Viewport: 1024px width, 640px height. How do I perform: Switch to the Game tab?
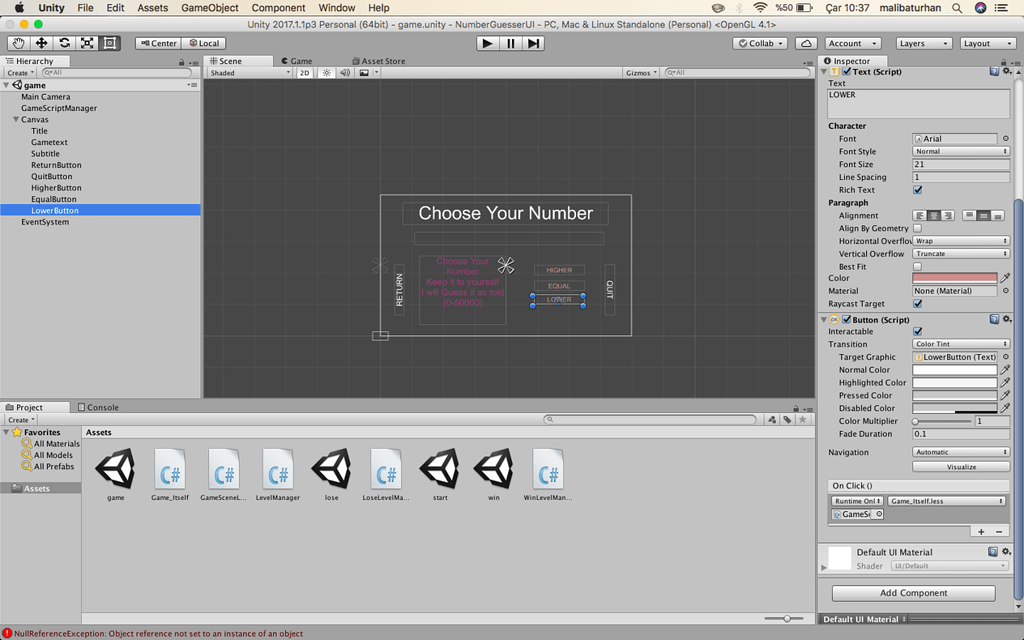point(298,61)
